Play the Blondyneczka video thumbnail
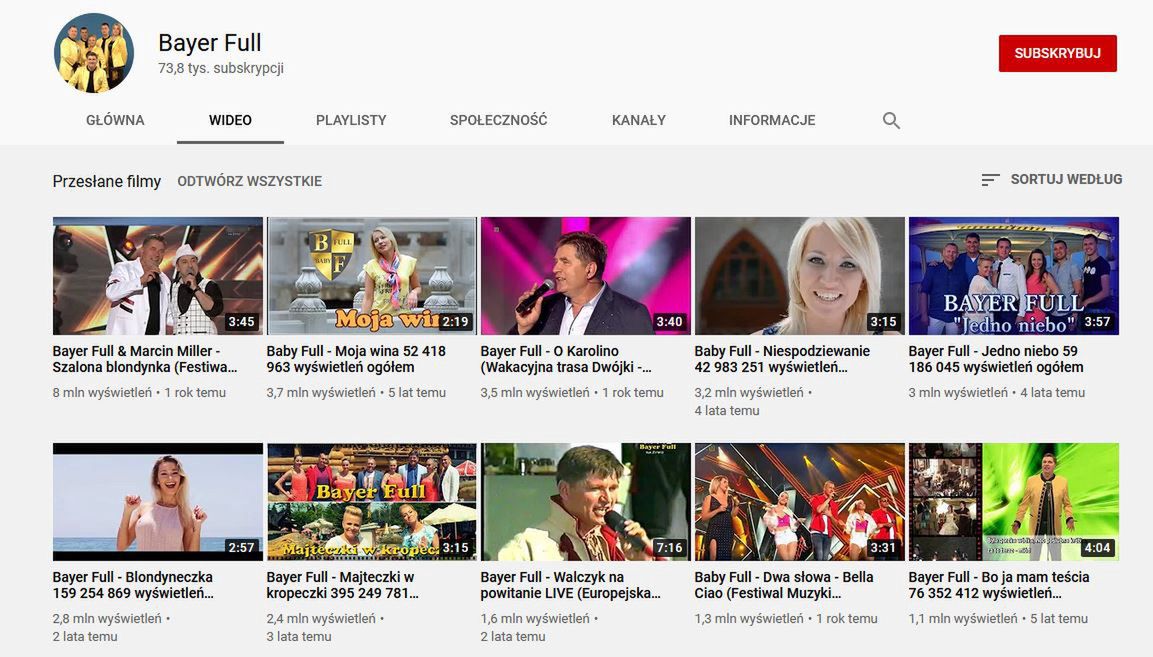Viewport: 1153px width, 657px height. pos(157,502)
